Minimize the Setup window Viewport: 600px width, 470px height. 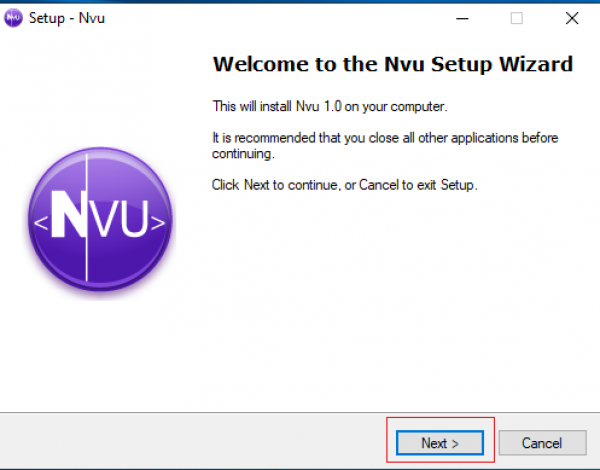461,17
